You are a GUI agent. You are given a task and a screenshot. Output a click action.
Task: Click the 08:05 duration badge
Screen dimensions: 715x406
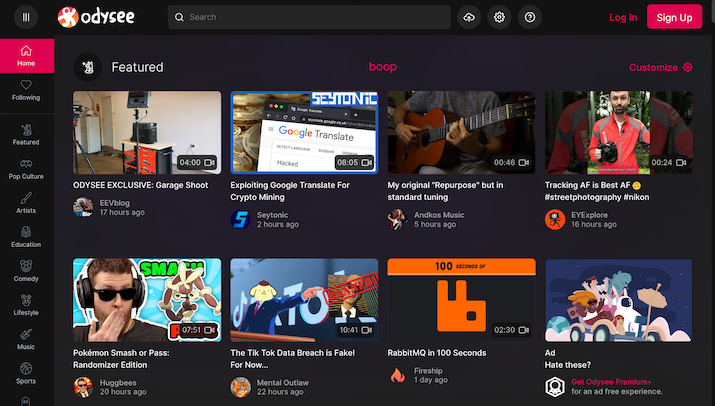tap(354, 162)
